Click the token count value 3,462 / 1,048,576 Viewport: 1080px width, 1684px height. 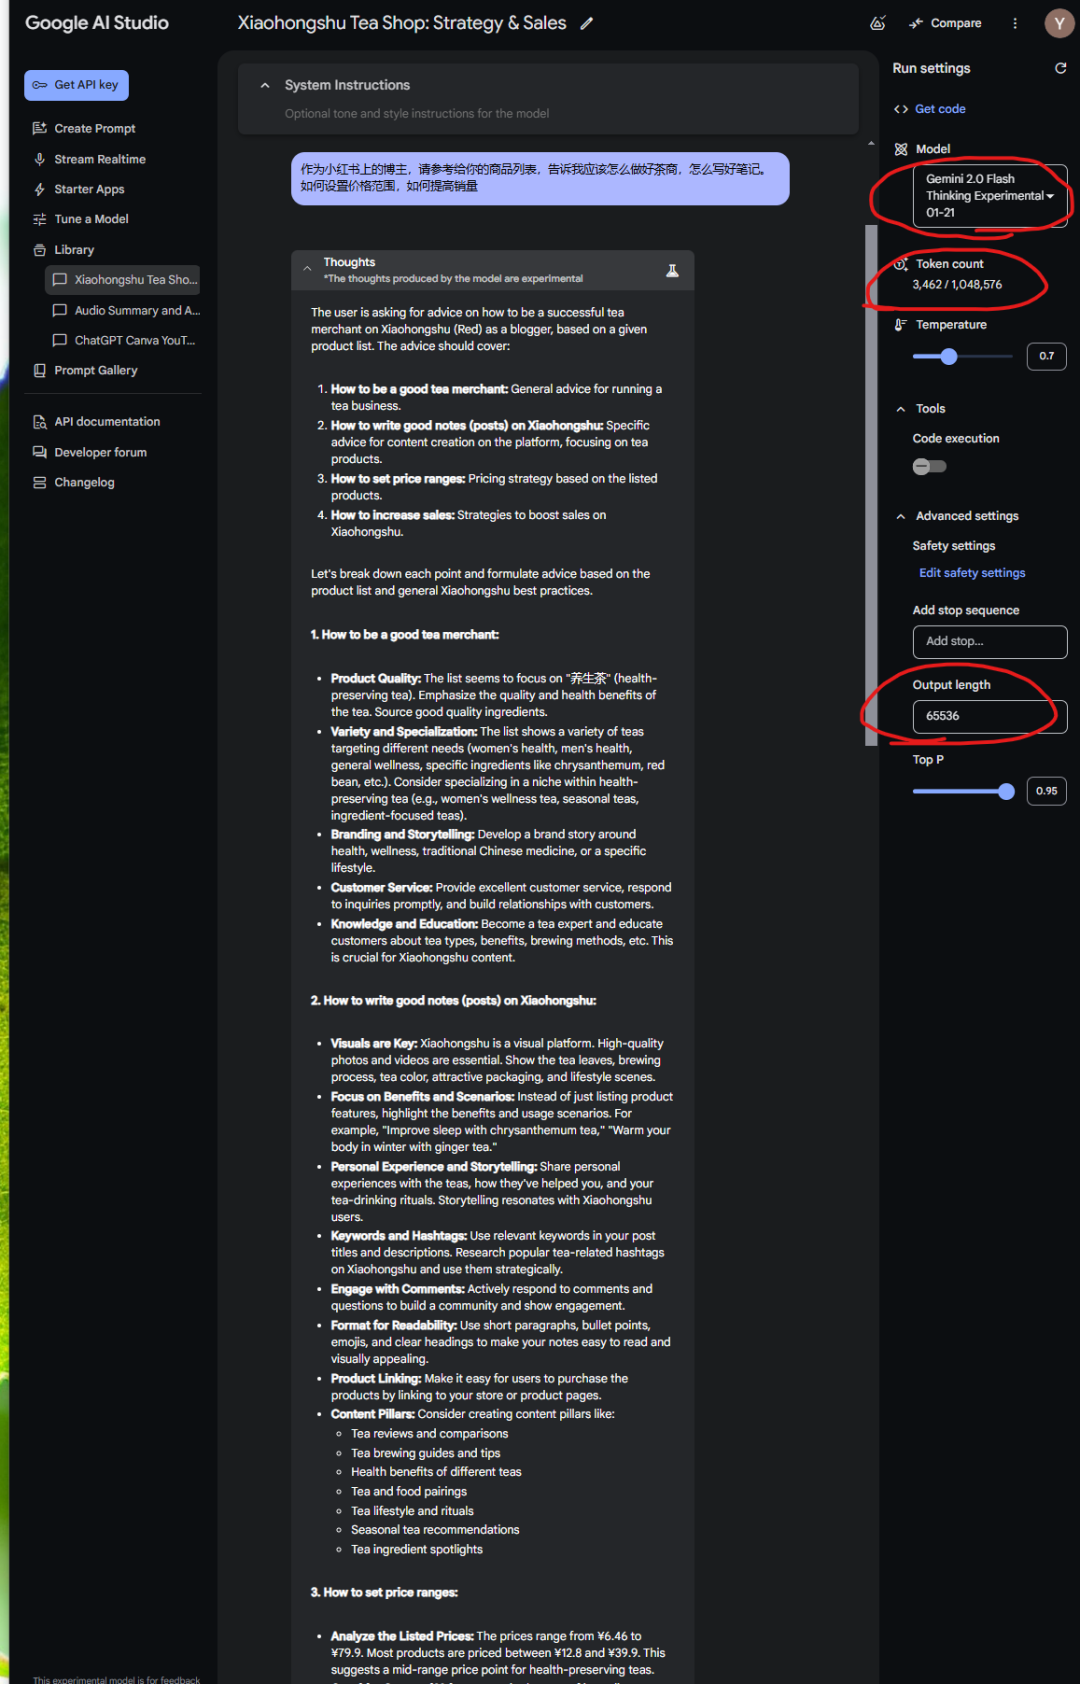point(957,285)
